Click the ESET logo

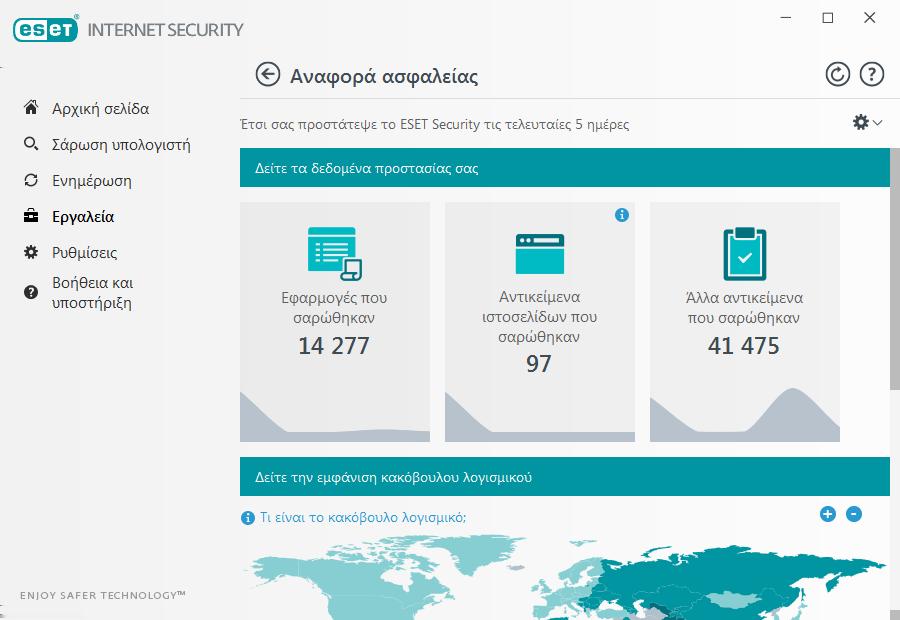[46, 29]
